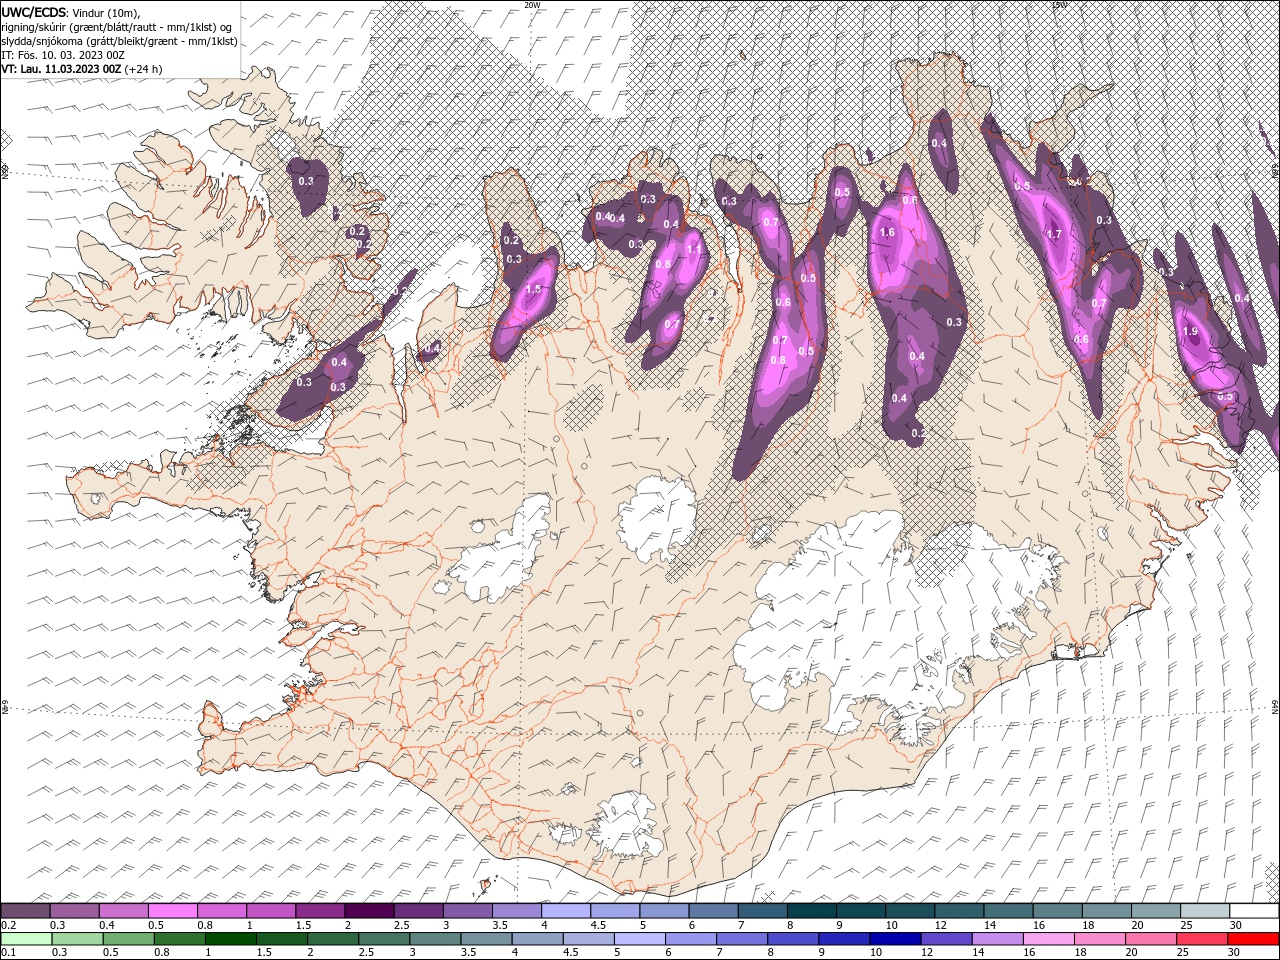
Task: Click the 'slydda/snjókoma' legend description line
Action: coord(120,41)
